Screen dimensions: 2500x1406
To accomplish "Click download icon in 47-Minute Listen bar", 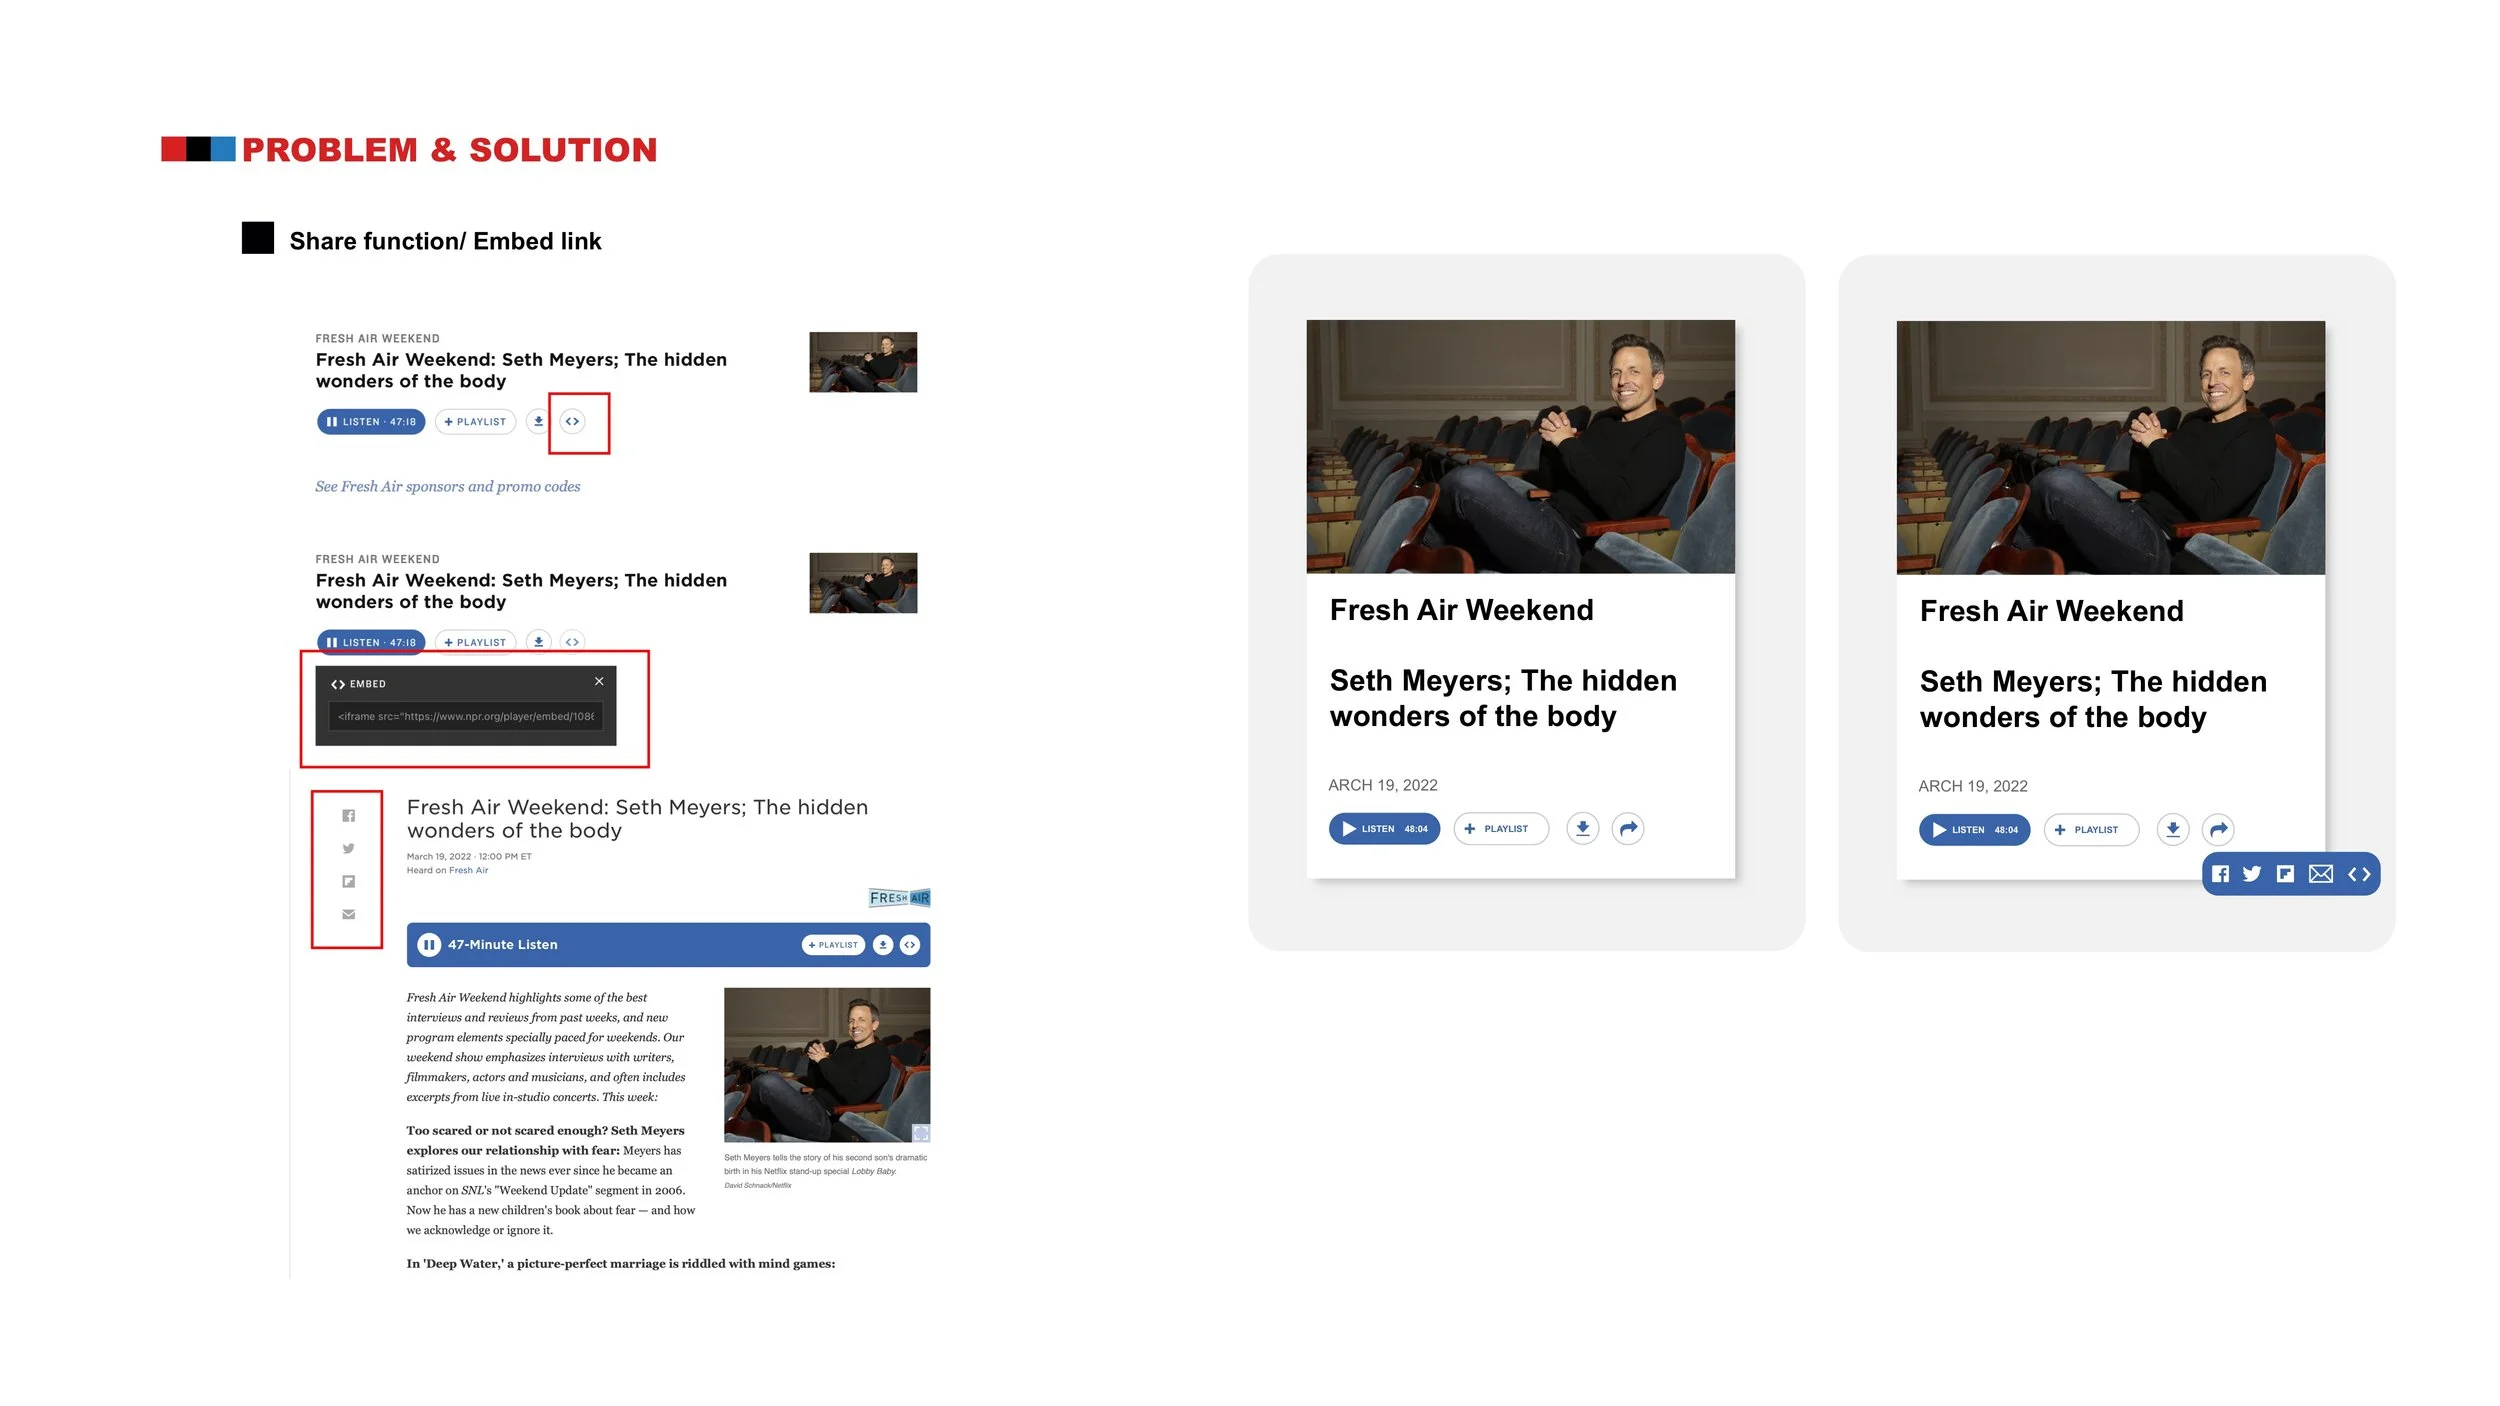I will coord(883,945).
